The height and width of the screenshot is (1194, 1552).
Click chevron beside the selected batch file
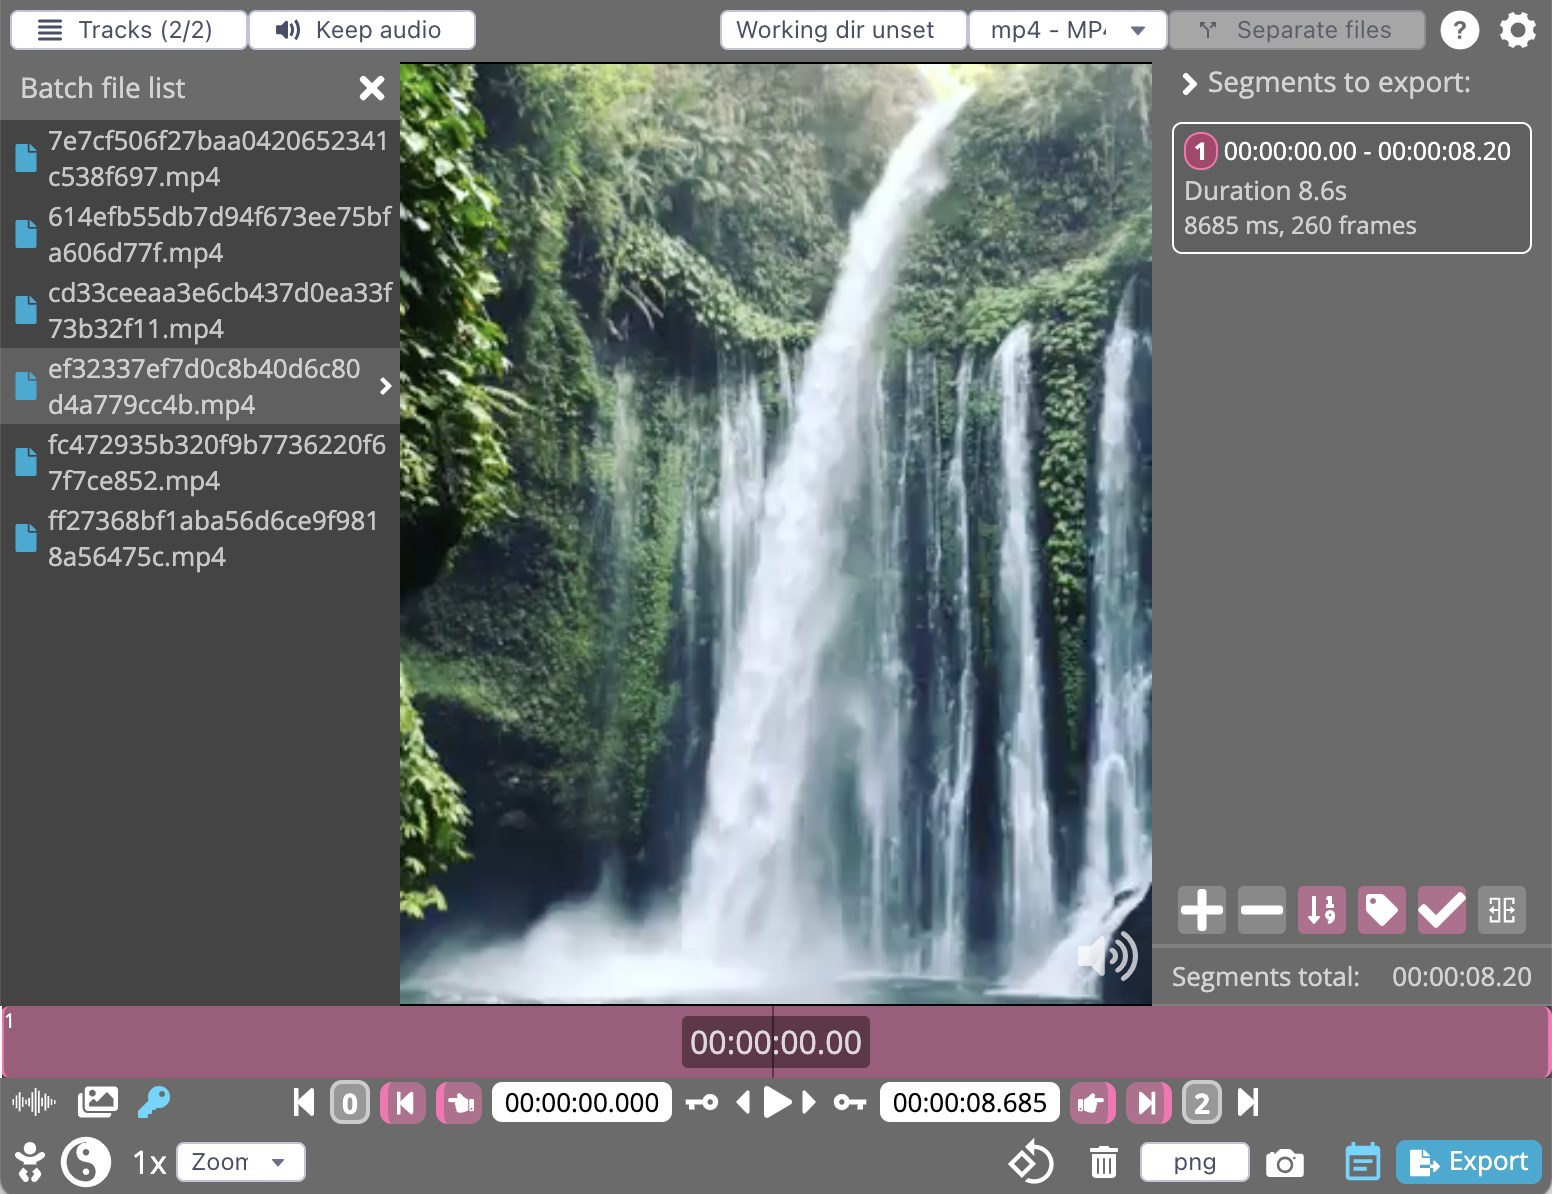(x=385, y=386)
